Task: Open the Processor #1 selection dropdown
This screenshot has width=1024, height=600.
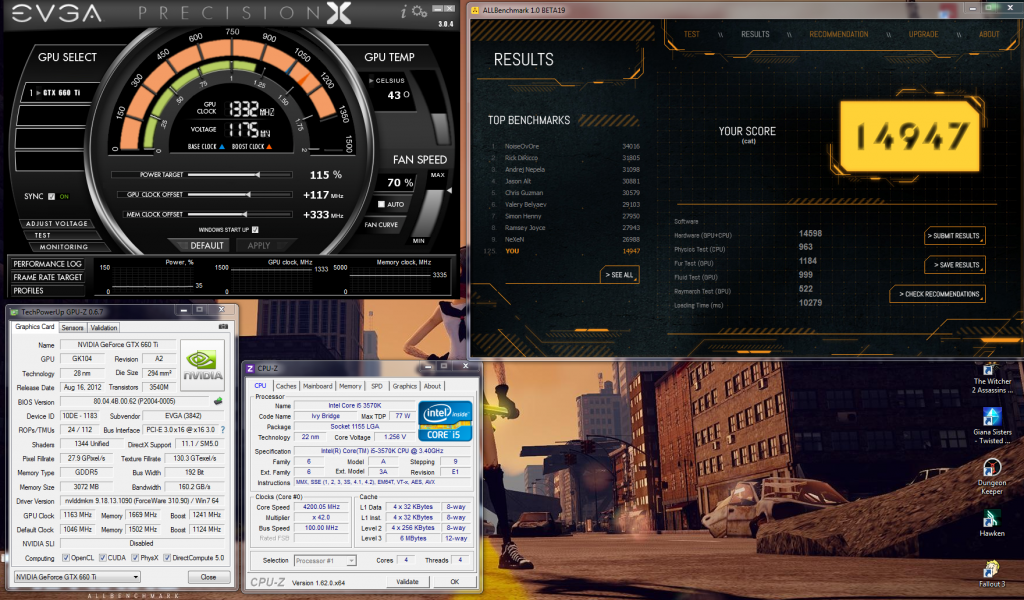Action: (325, 560)
